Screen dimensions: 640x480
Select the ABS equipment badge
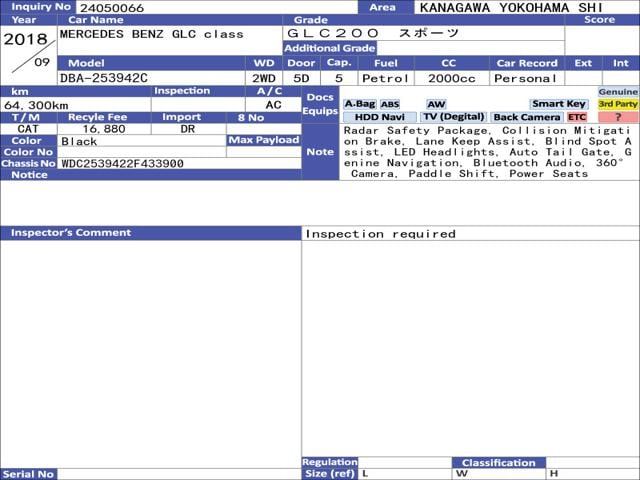click(x=390, y=104)
